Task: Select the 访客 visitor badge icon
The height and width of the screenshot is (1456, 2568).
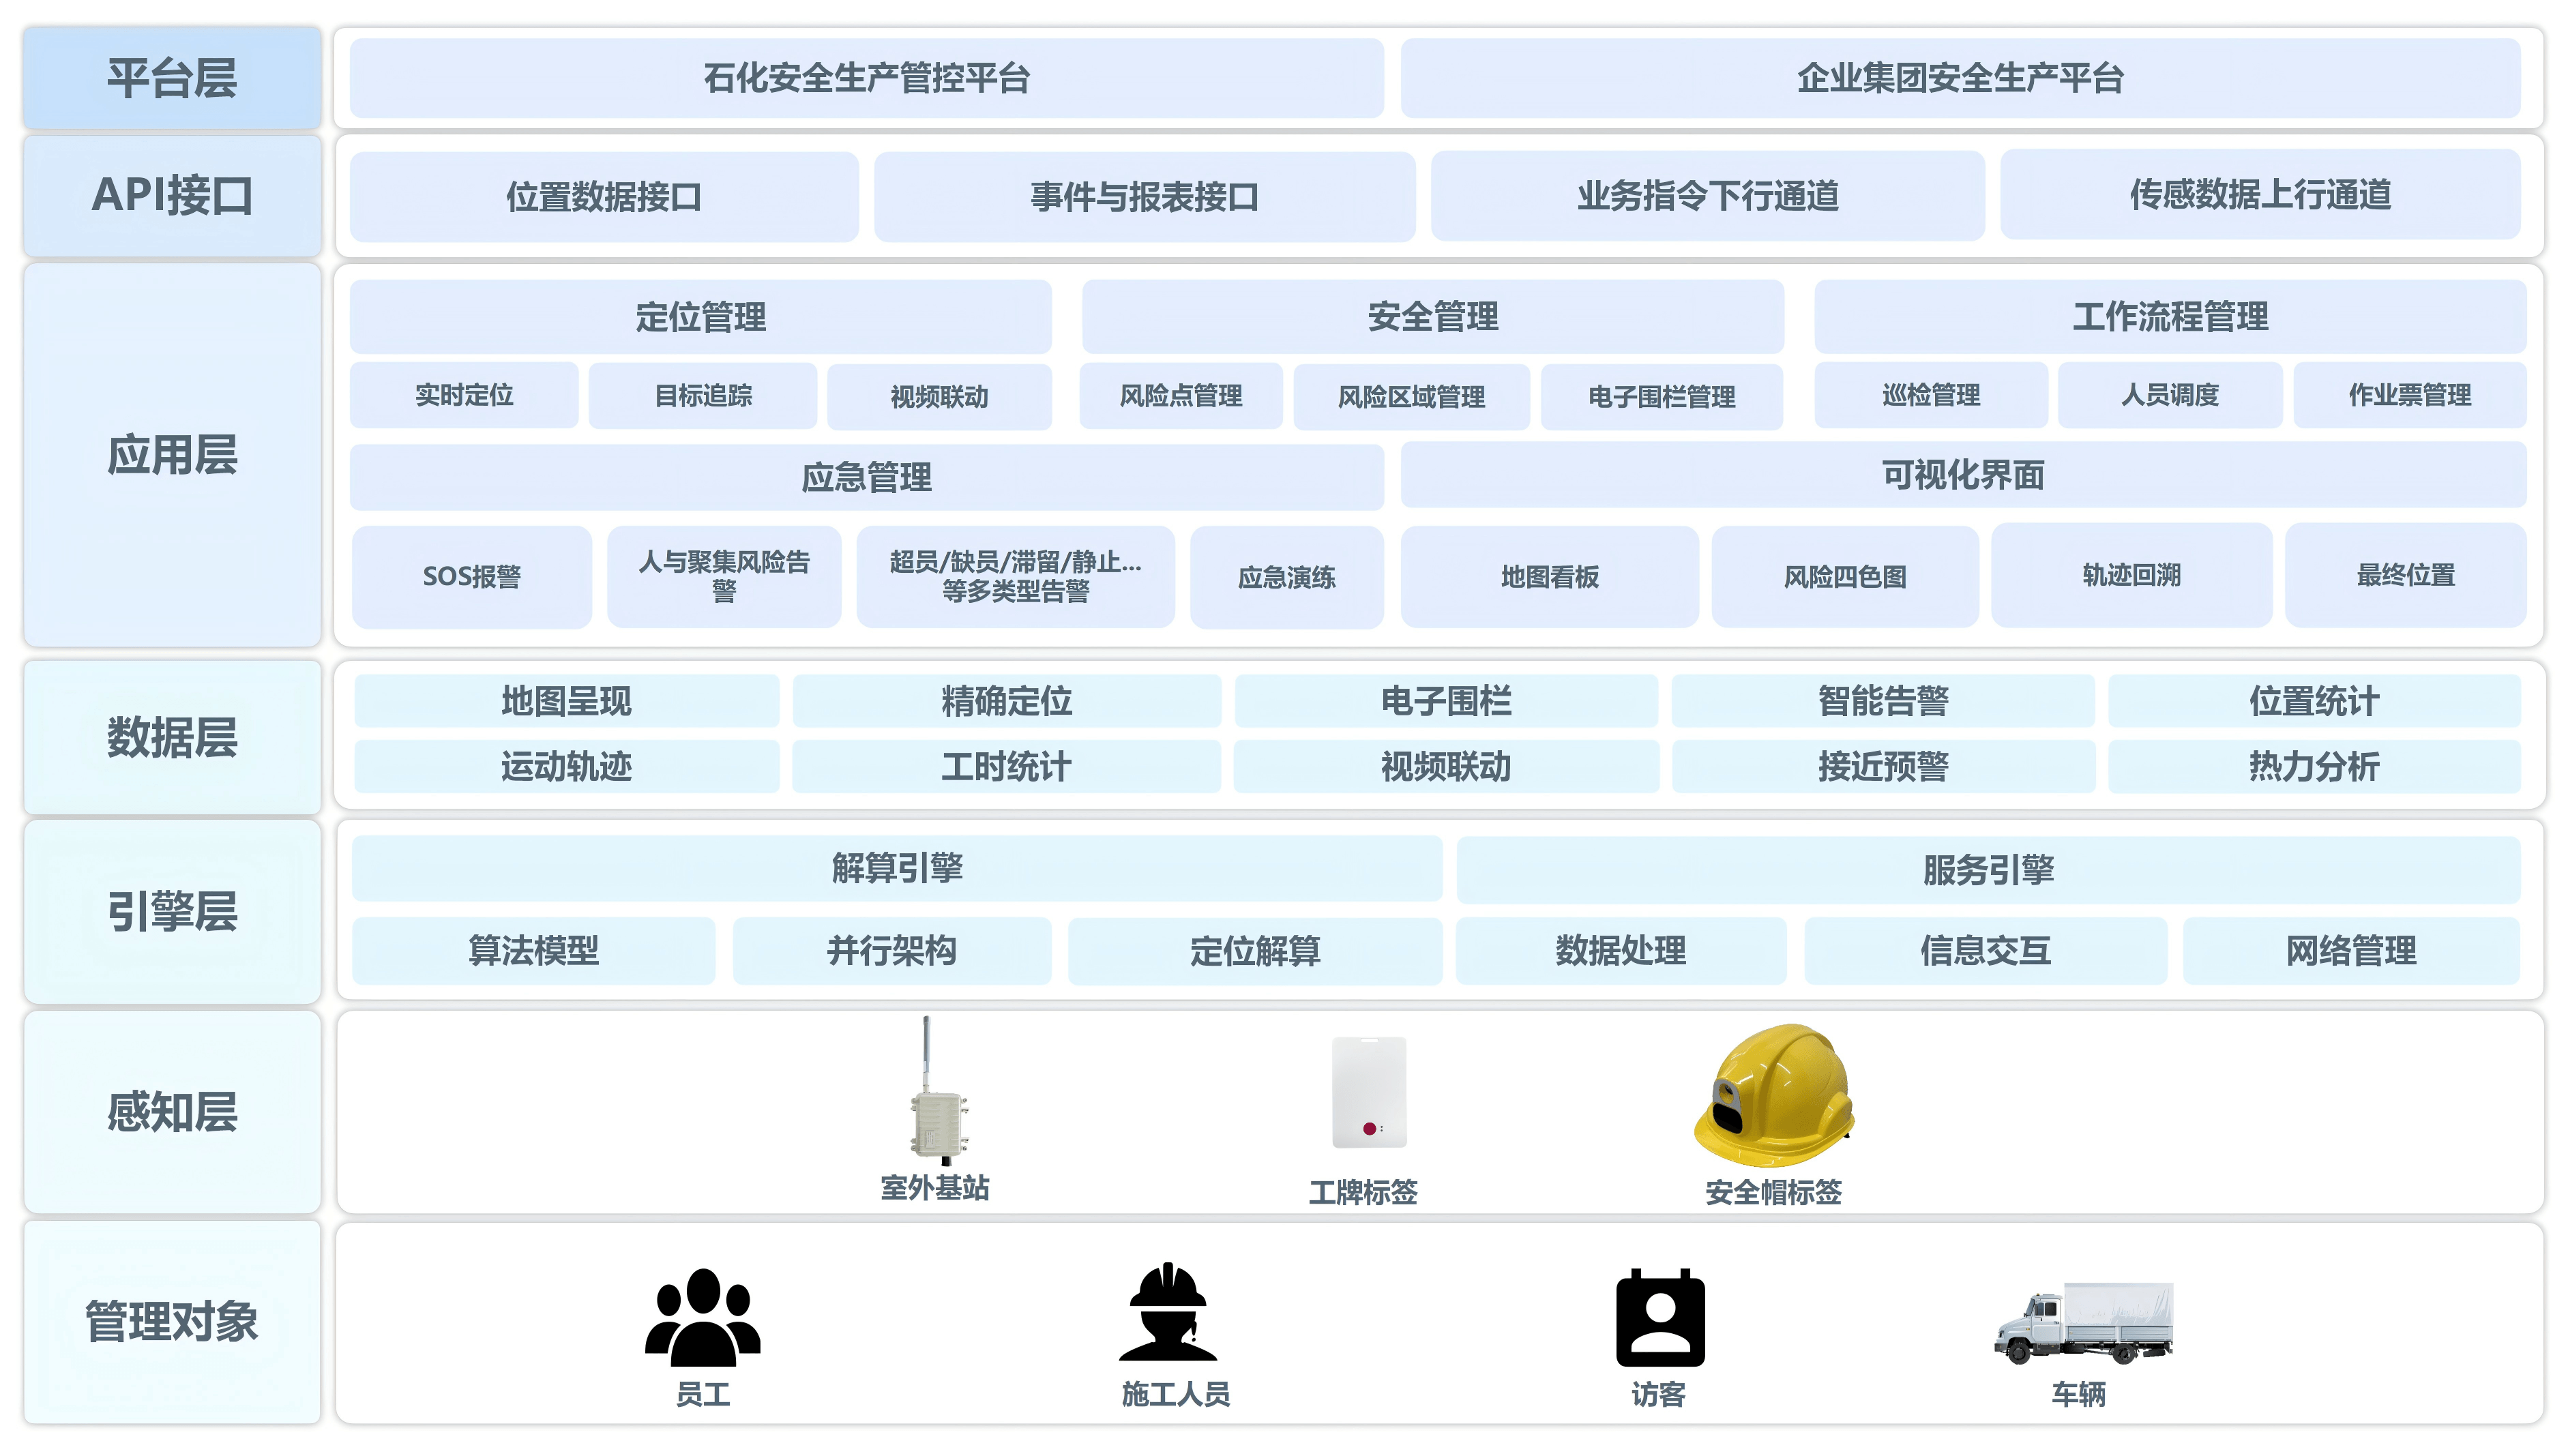Action: pos(1660,1317)
